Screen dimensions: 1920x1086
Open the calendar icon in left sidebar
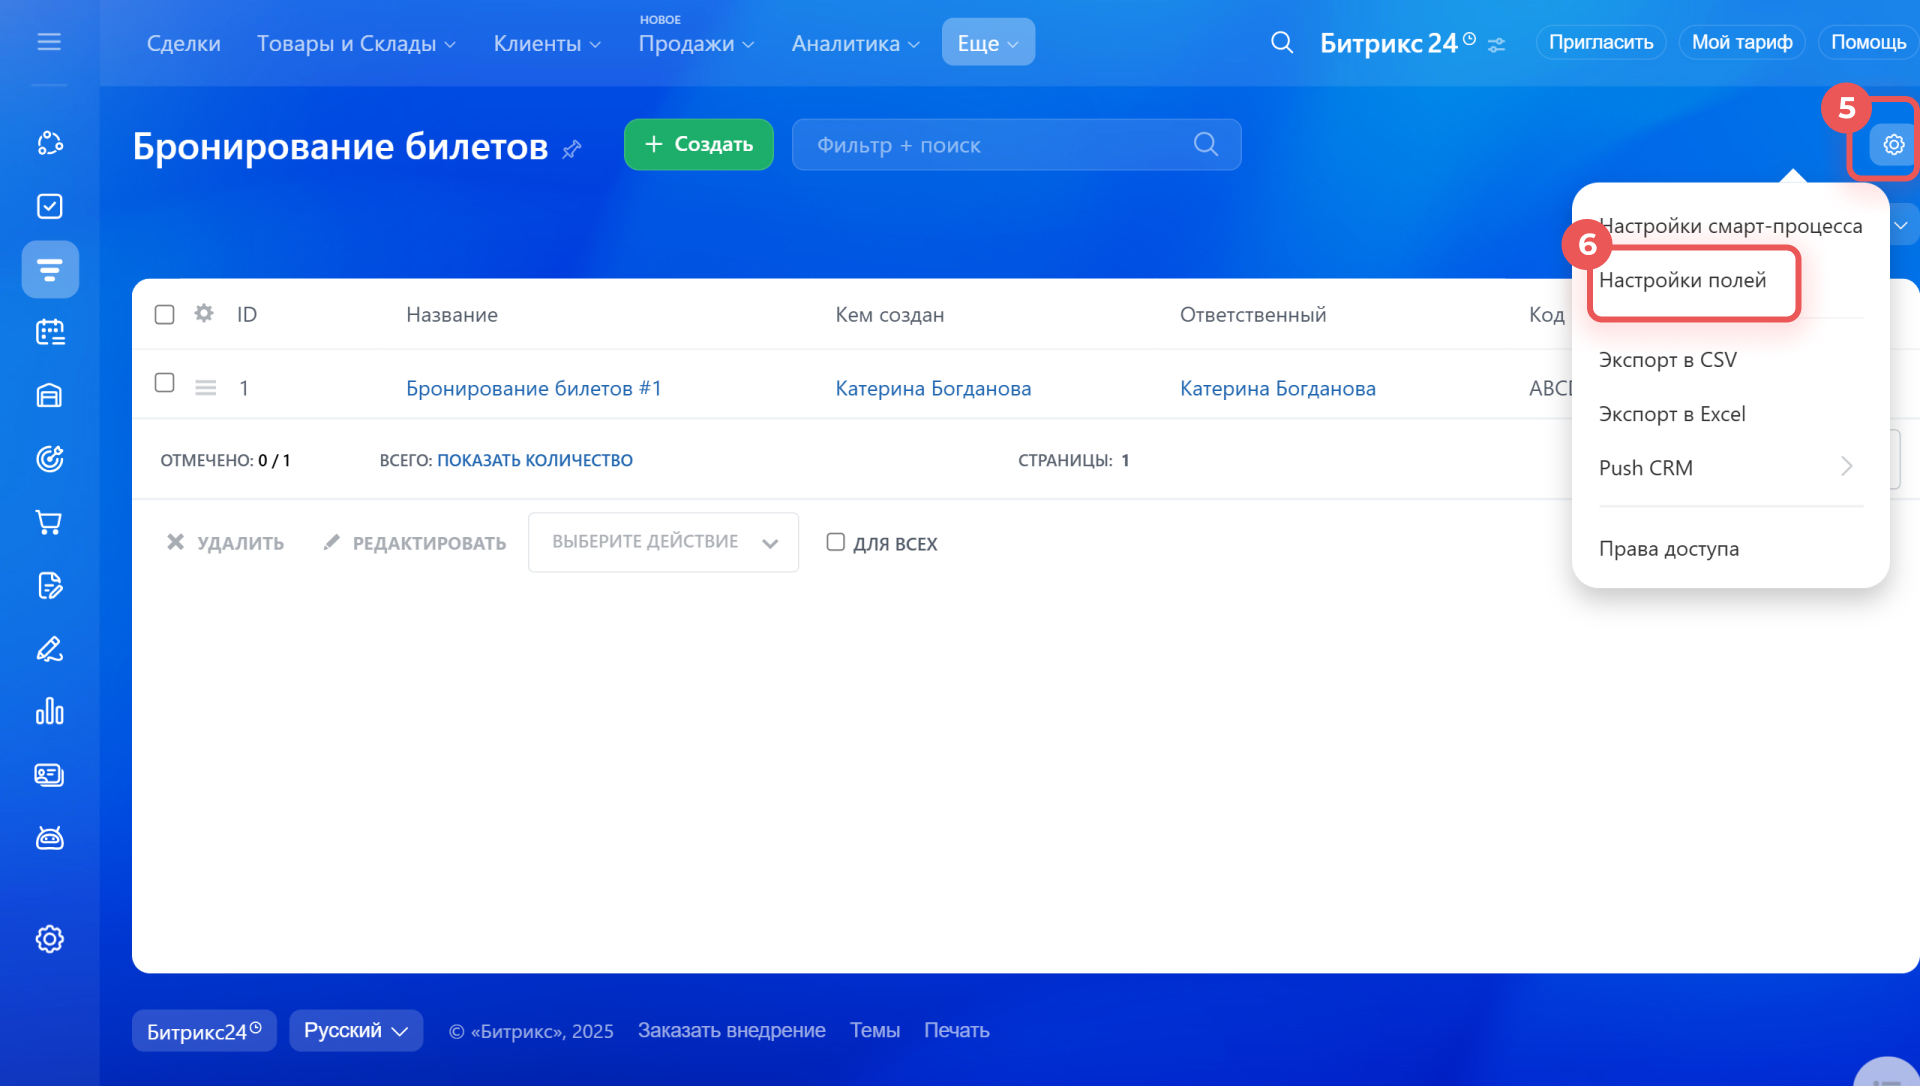[49, 332]
